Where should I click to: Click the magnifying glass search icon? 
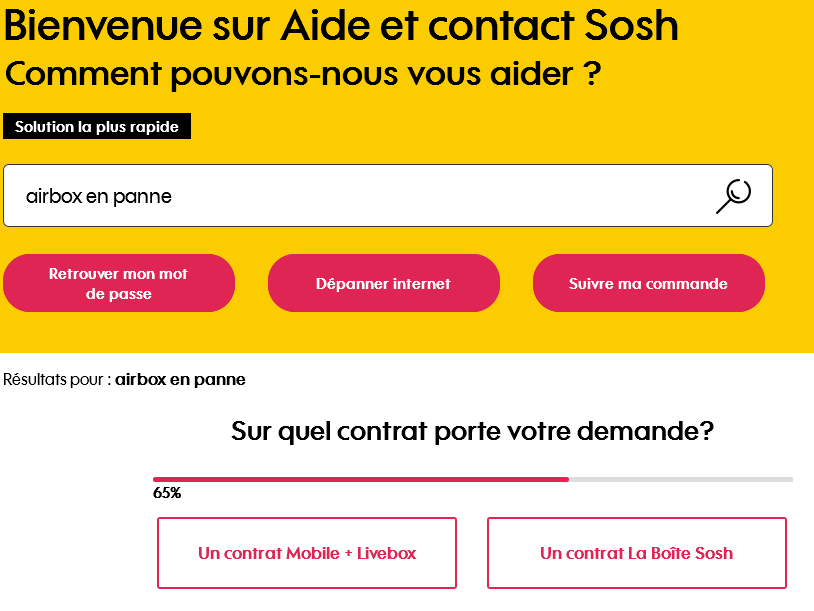click(733, 195)
